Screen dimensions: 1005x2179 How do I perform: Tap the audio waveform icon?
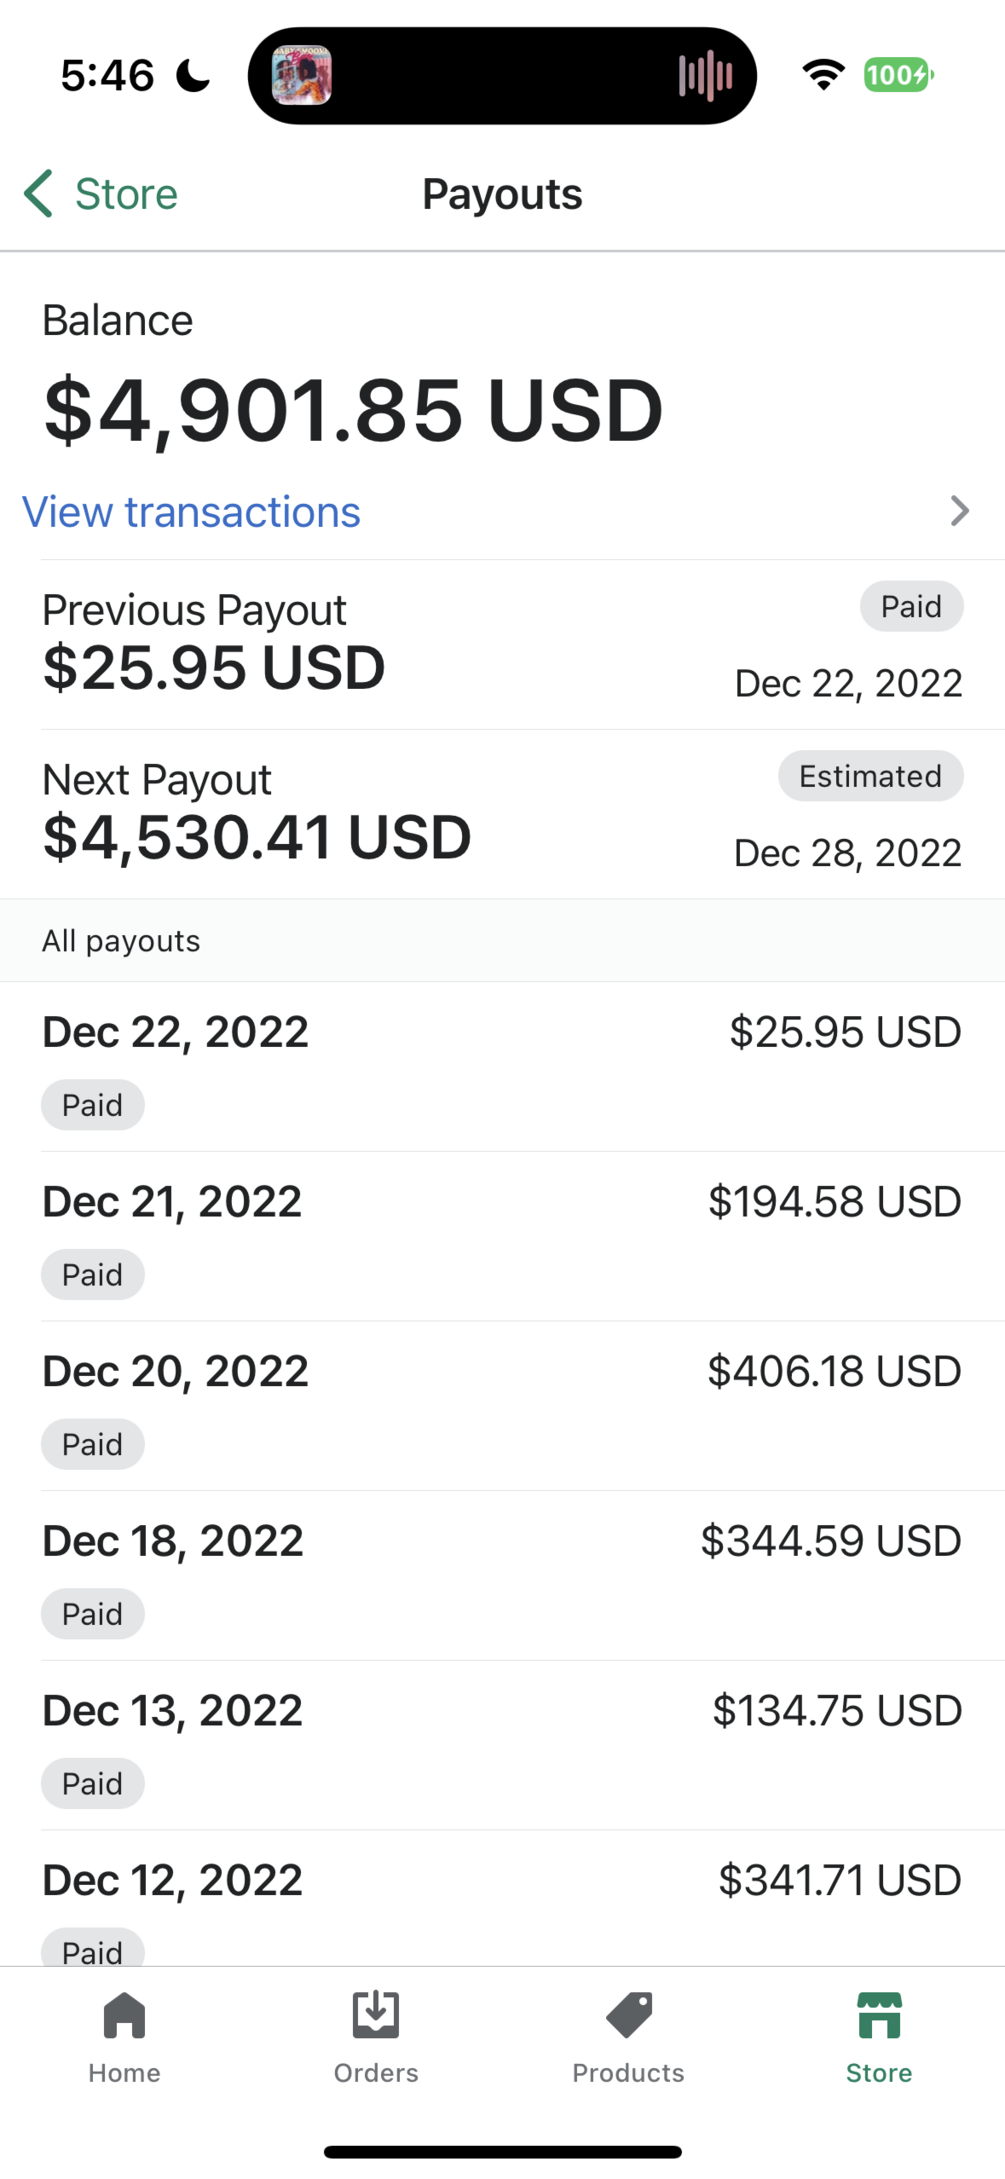705,76
